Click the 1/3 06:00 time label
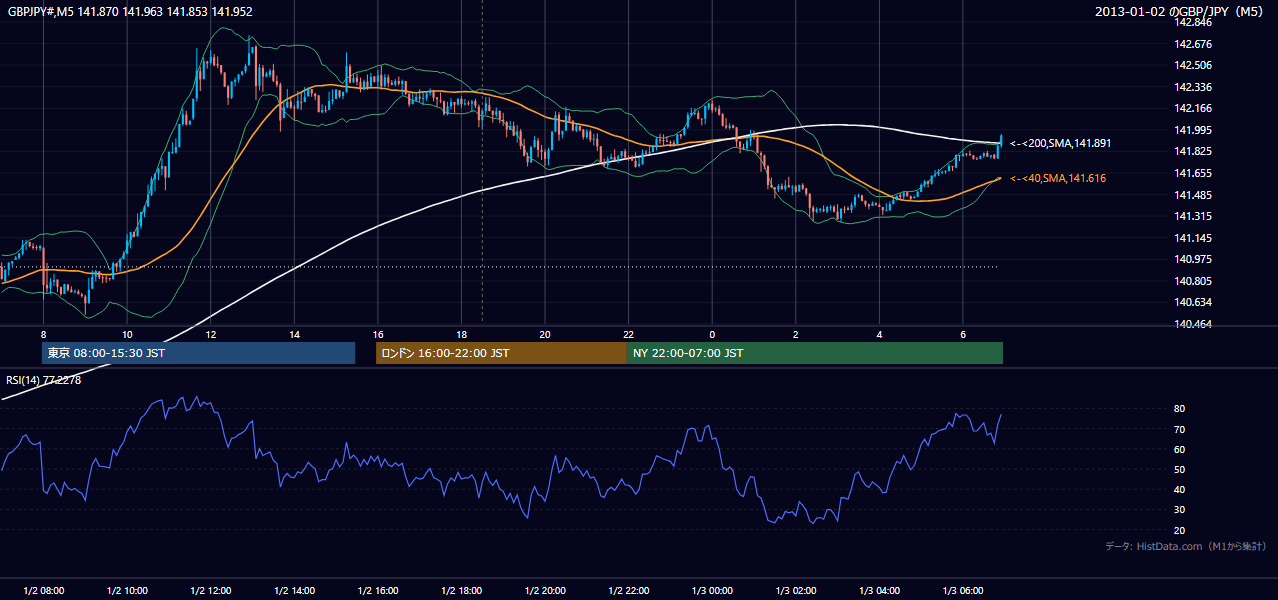 tap(963, 590)
